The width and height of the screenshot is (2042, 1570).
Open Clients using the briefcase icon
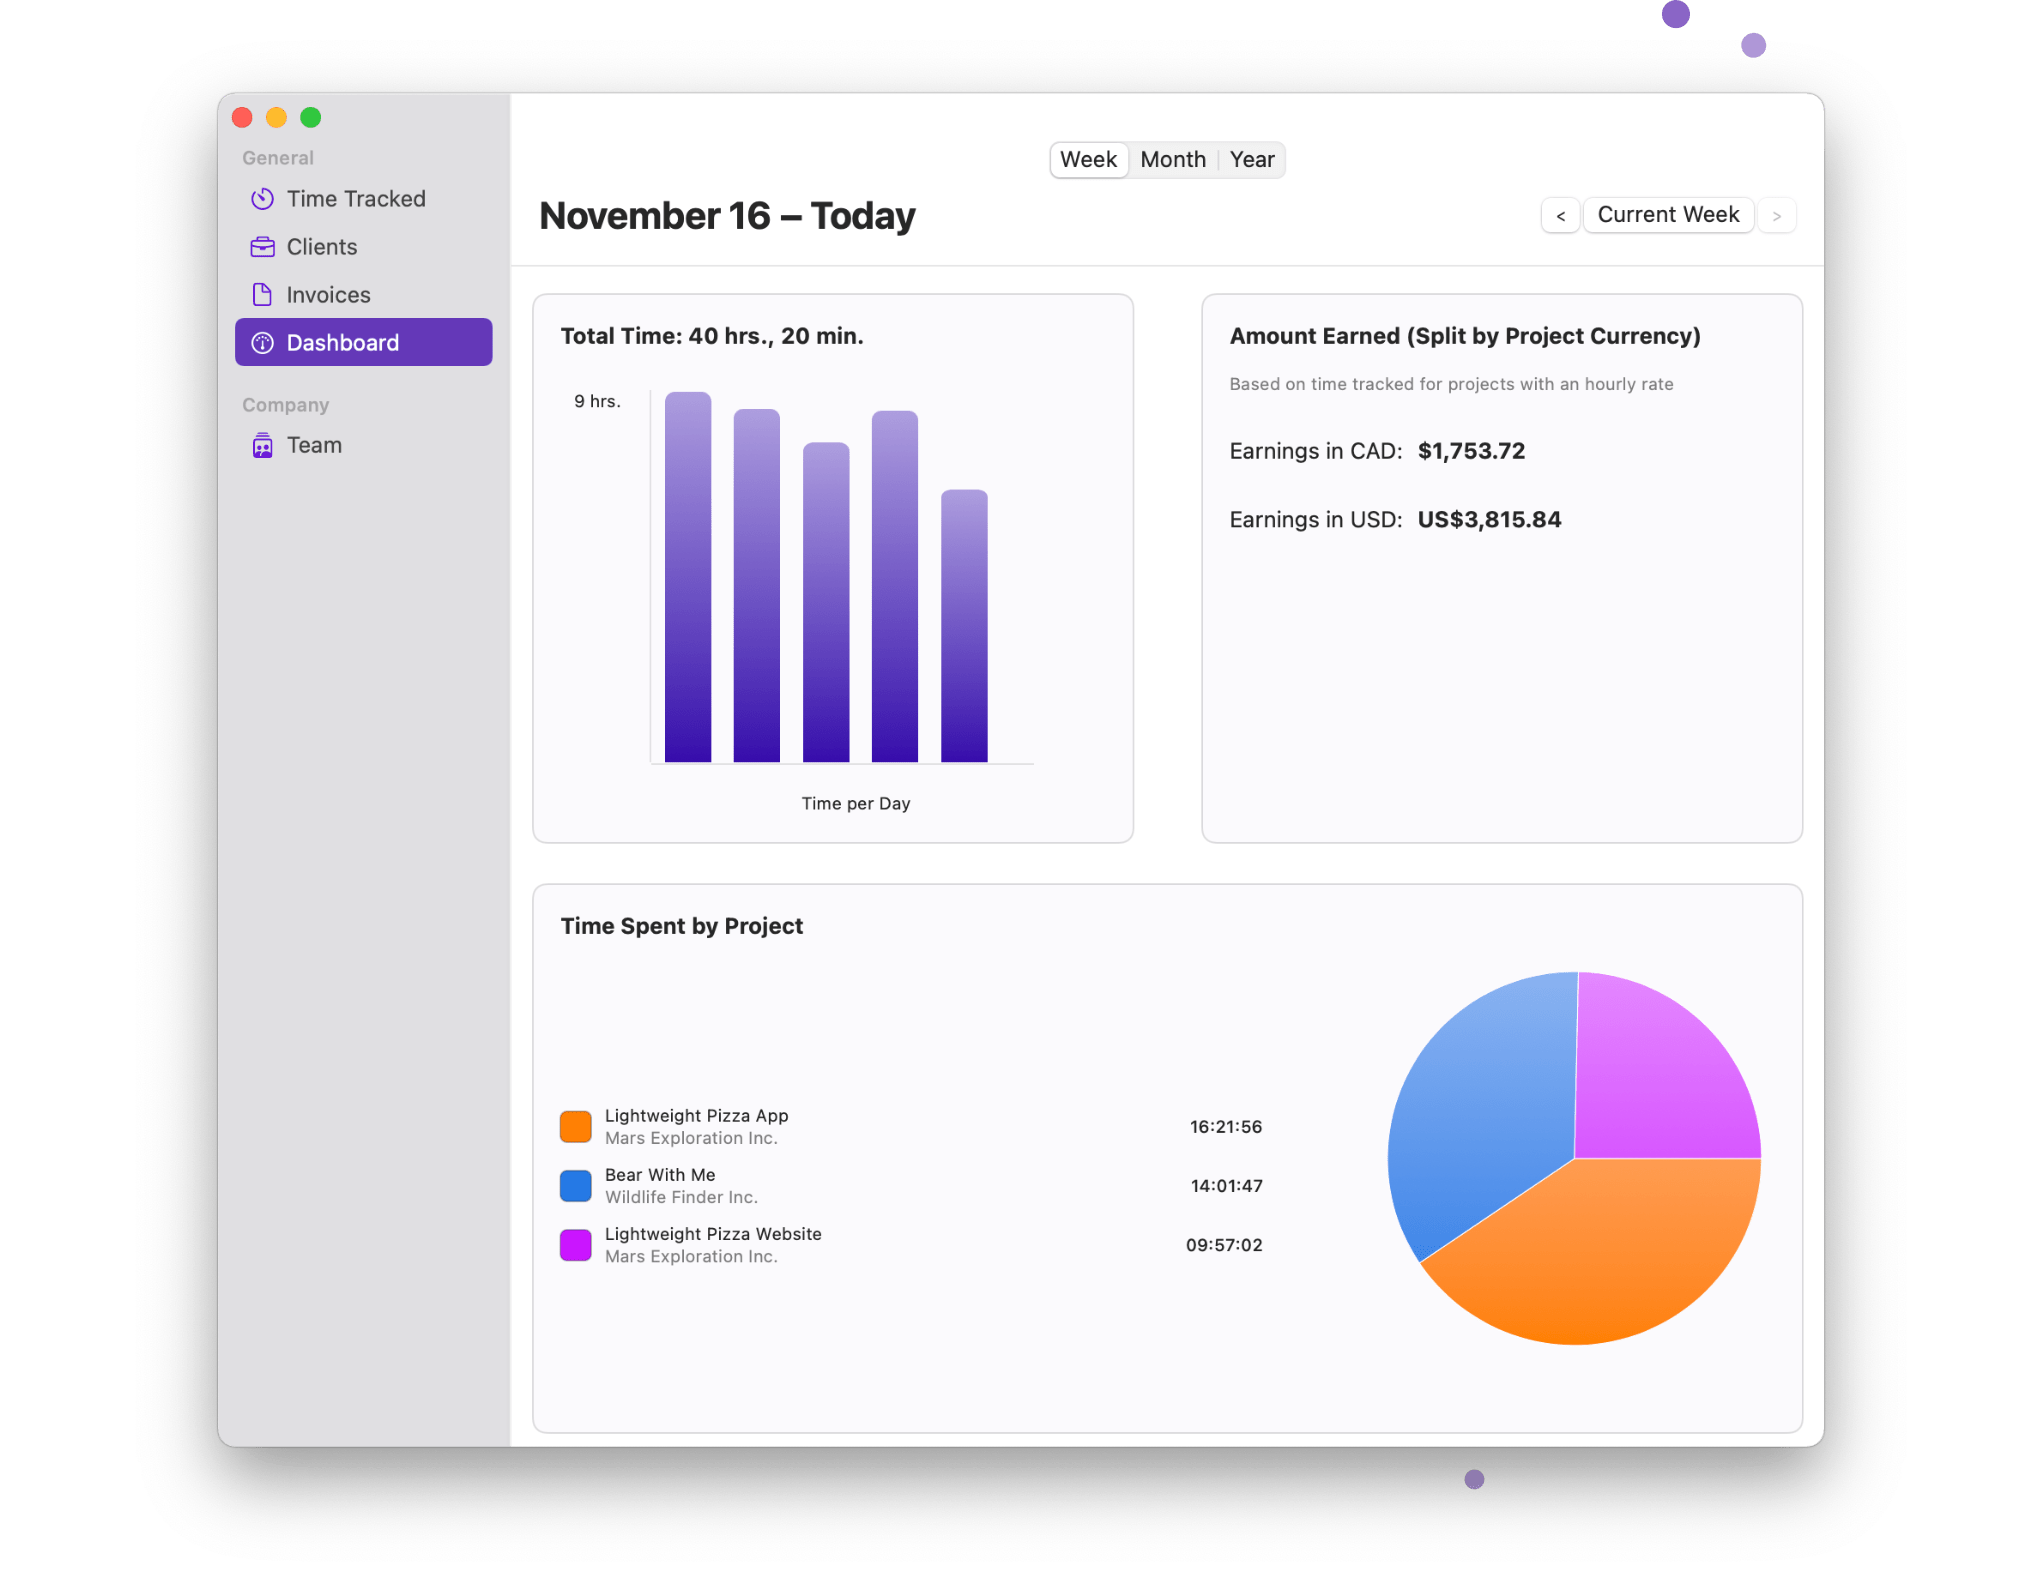click(x=261, y=246)
